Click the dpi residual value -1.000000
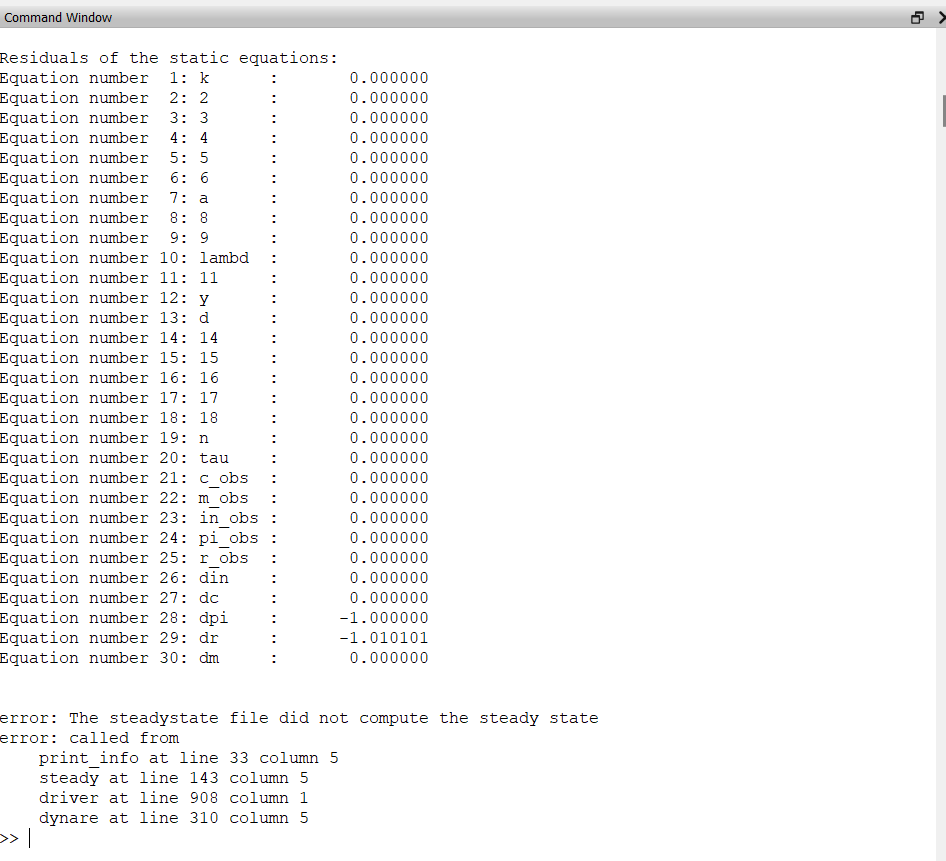This screenshot has height=861, width=946. (x=383, y=618)
